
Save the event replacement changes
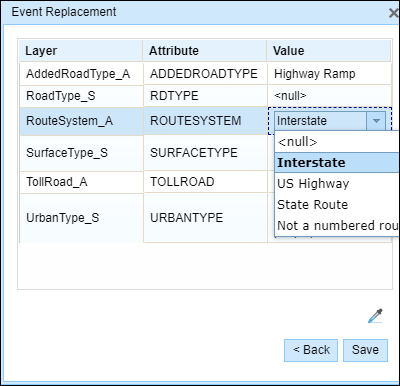pyautogui.click(x=365, y=350)
